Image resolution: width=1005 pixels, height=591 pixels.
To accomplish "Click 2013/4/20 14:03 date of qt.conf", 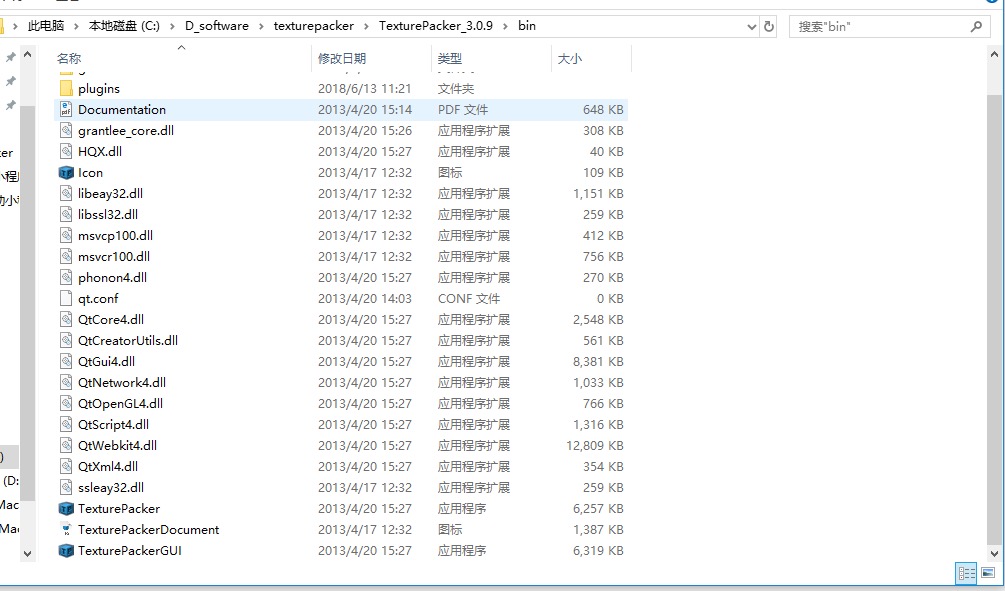I will pyautogui.click(x=365, y=299).
